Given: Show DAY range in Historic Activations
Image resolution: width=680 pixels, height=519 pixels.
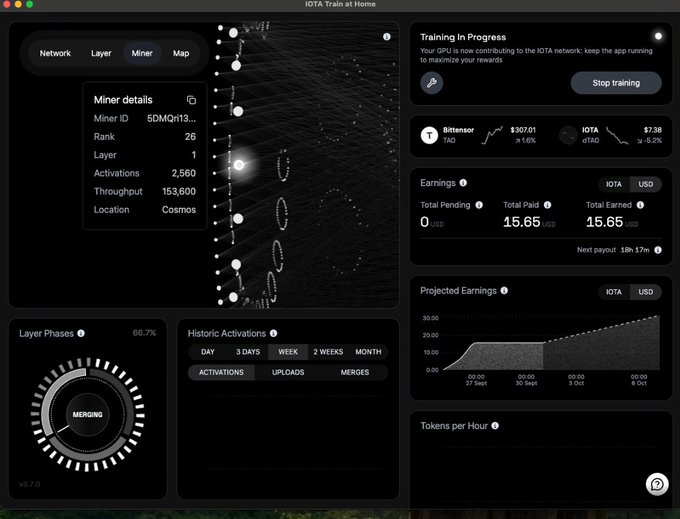Looking at the screenshot, I should tap(208, 352).
